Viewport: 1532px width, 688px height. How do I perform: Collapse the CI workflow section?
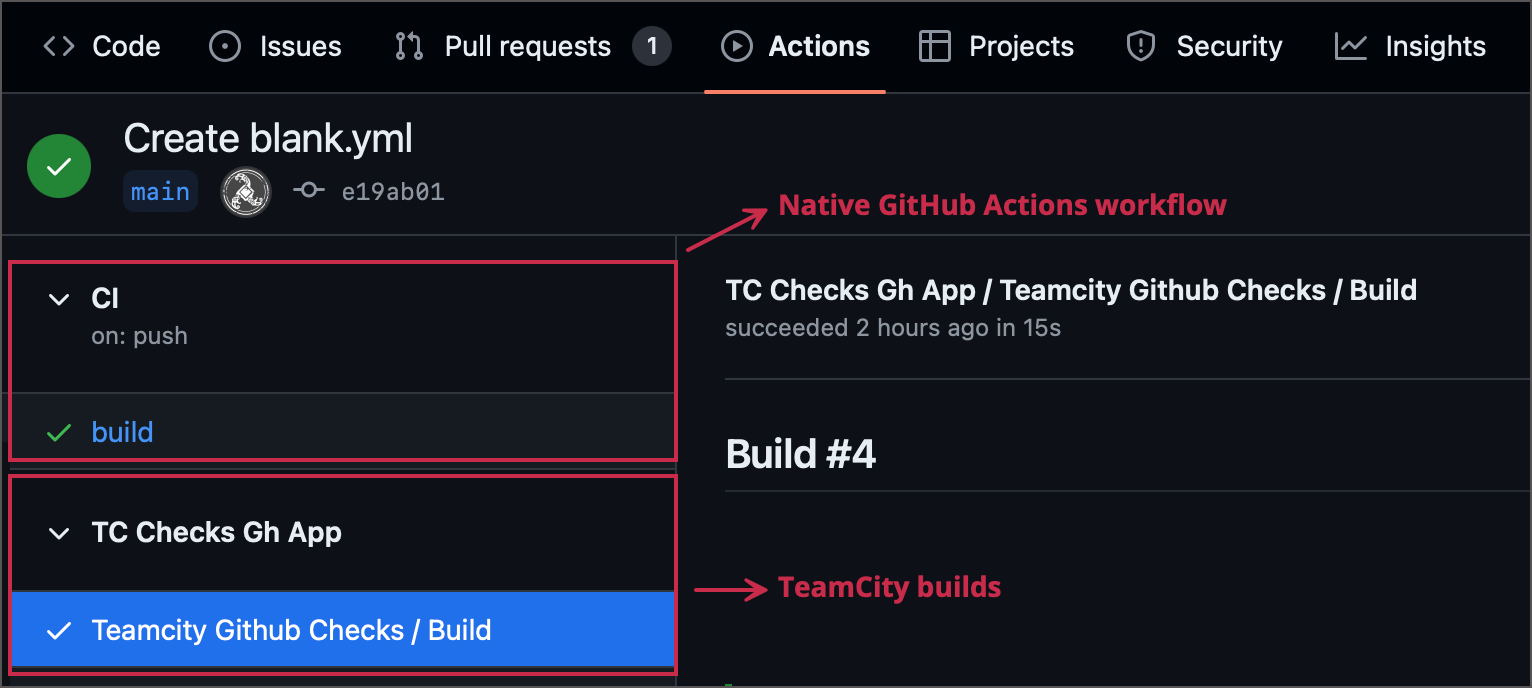pyautogui.click(x=58, y=298)
